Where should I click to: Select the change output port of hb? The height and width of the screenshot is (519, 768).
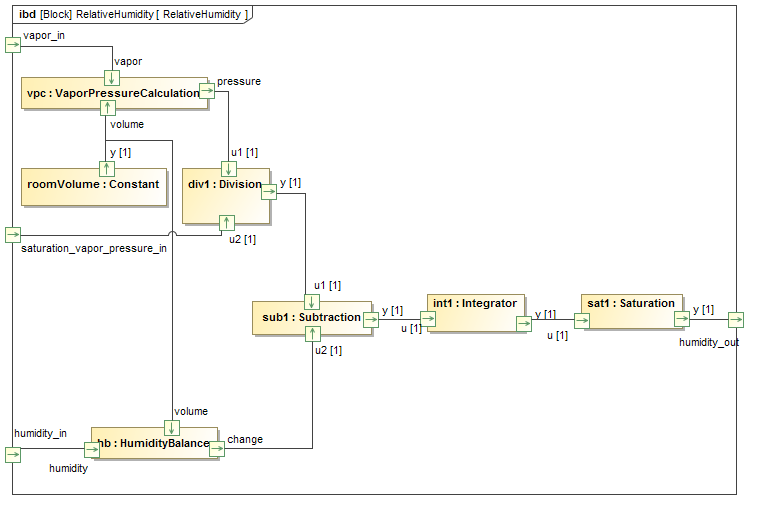point(217,449)
